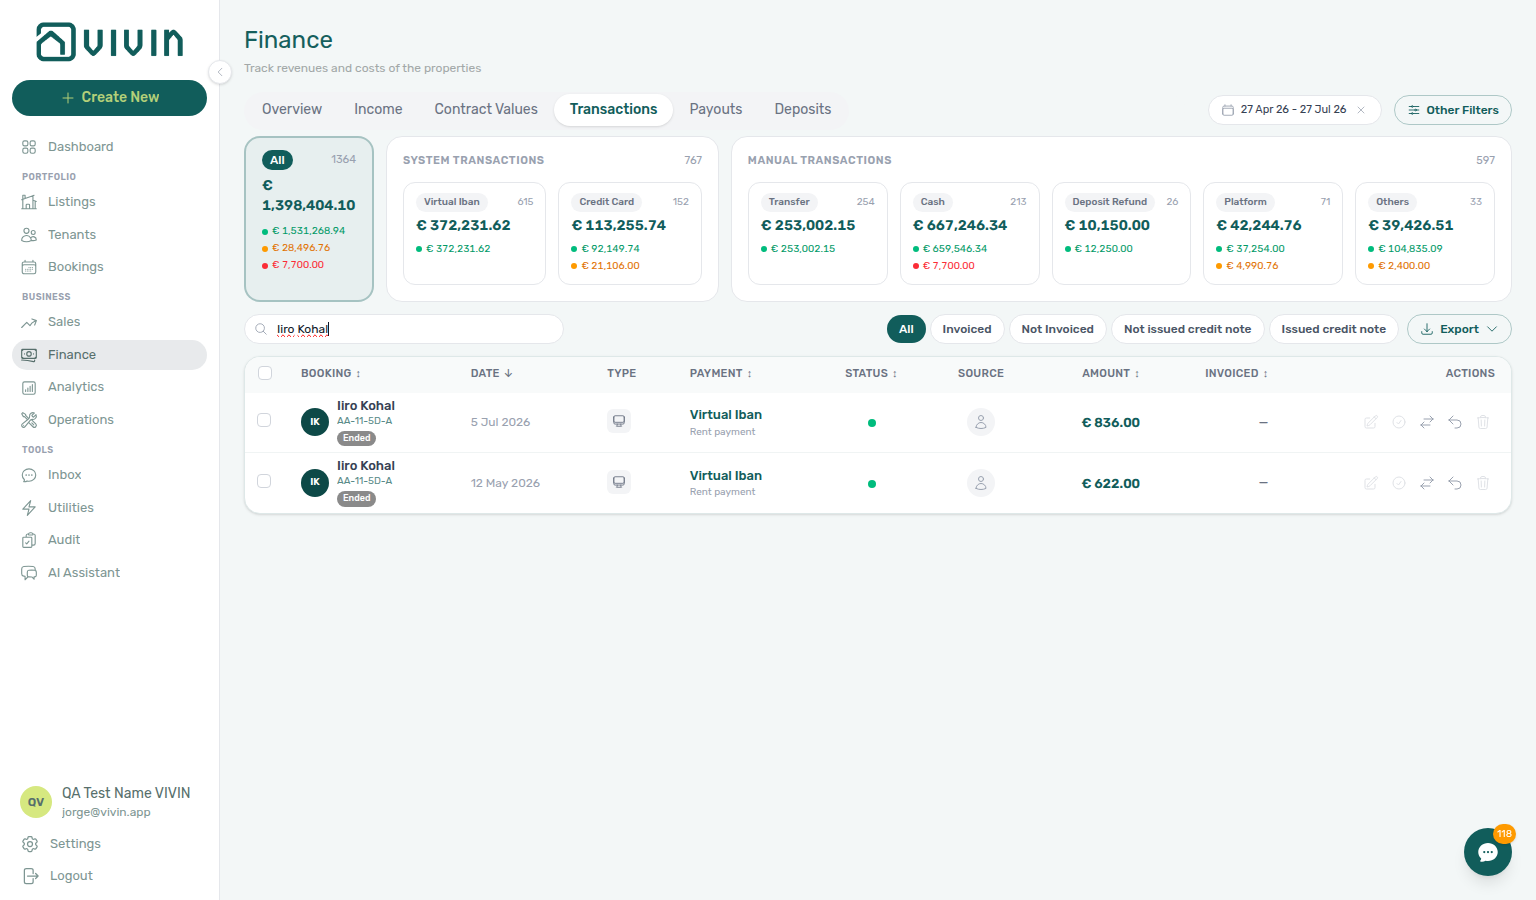Open the Inbox tool
The width and height of the screenshot is (1536, 900).
tap(109, 475)
